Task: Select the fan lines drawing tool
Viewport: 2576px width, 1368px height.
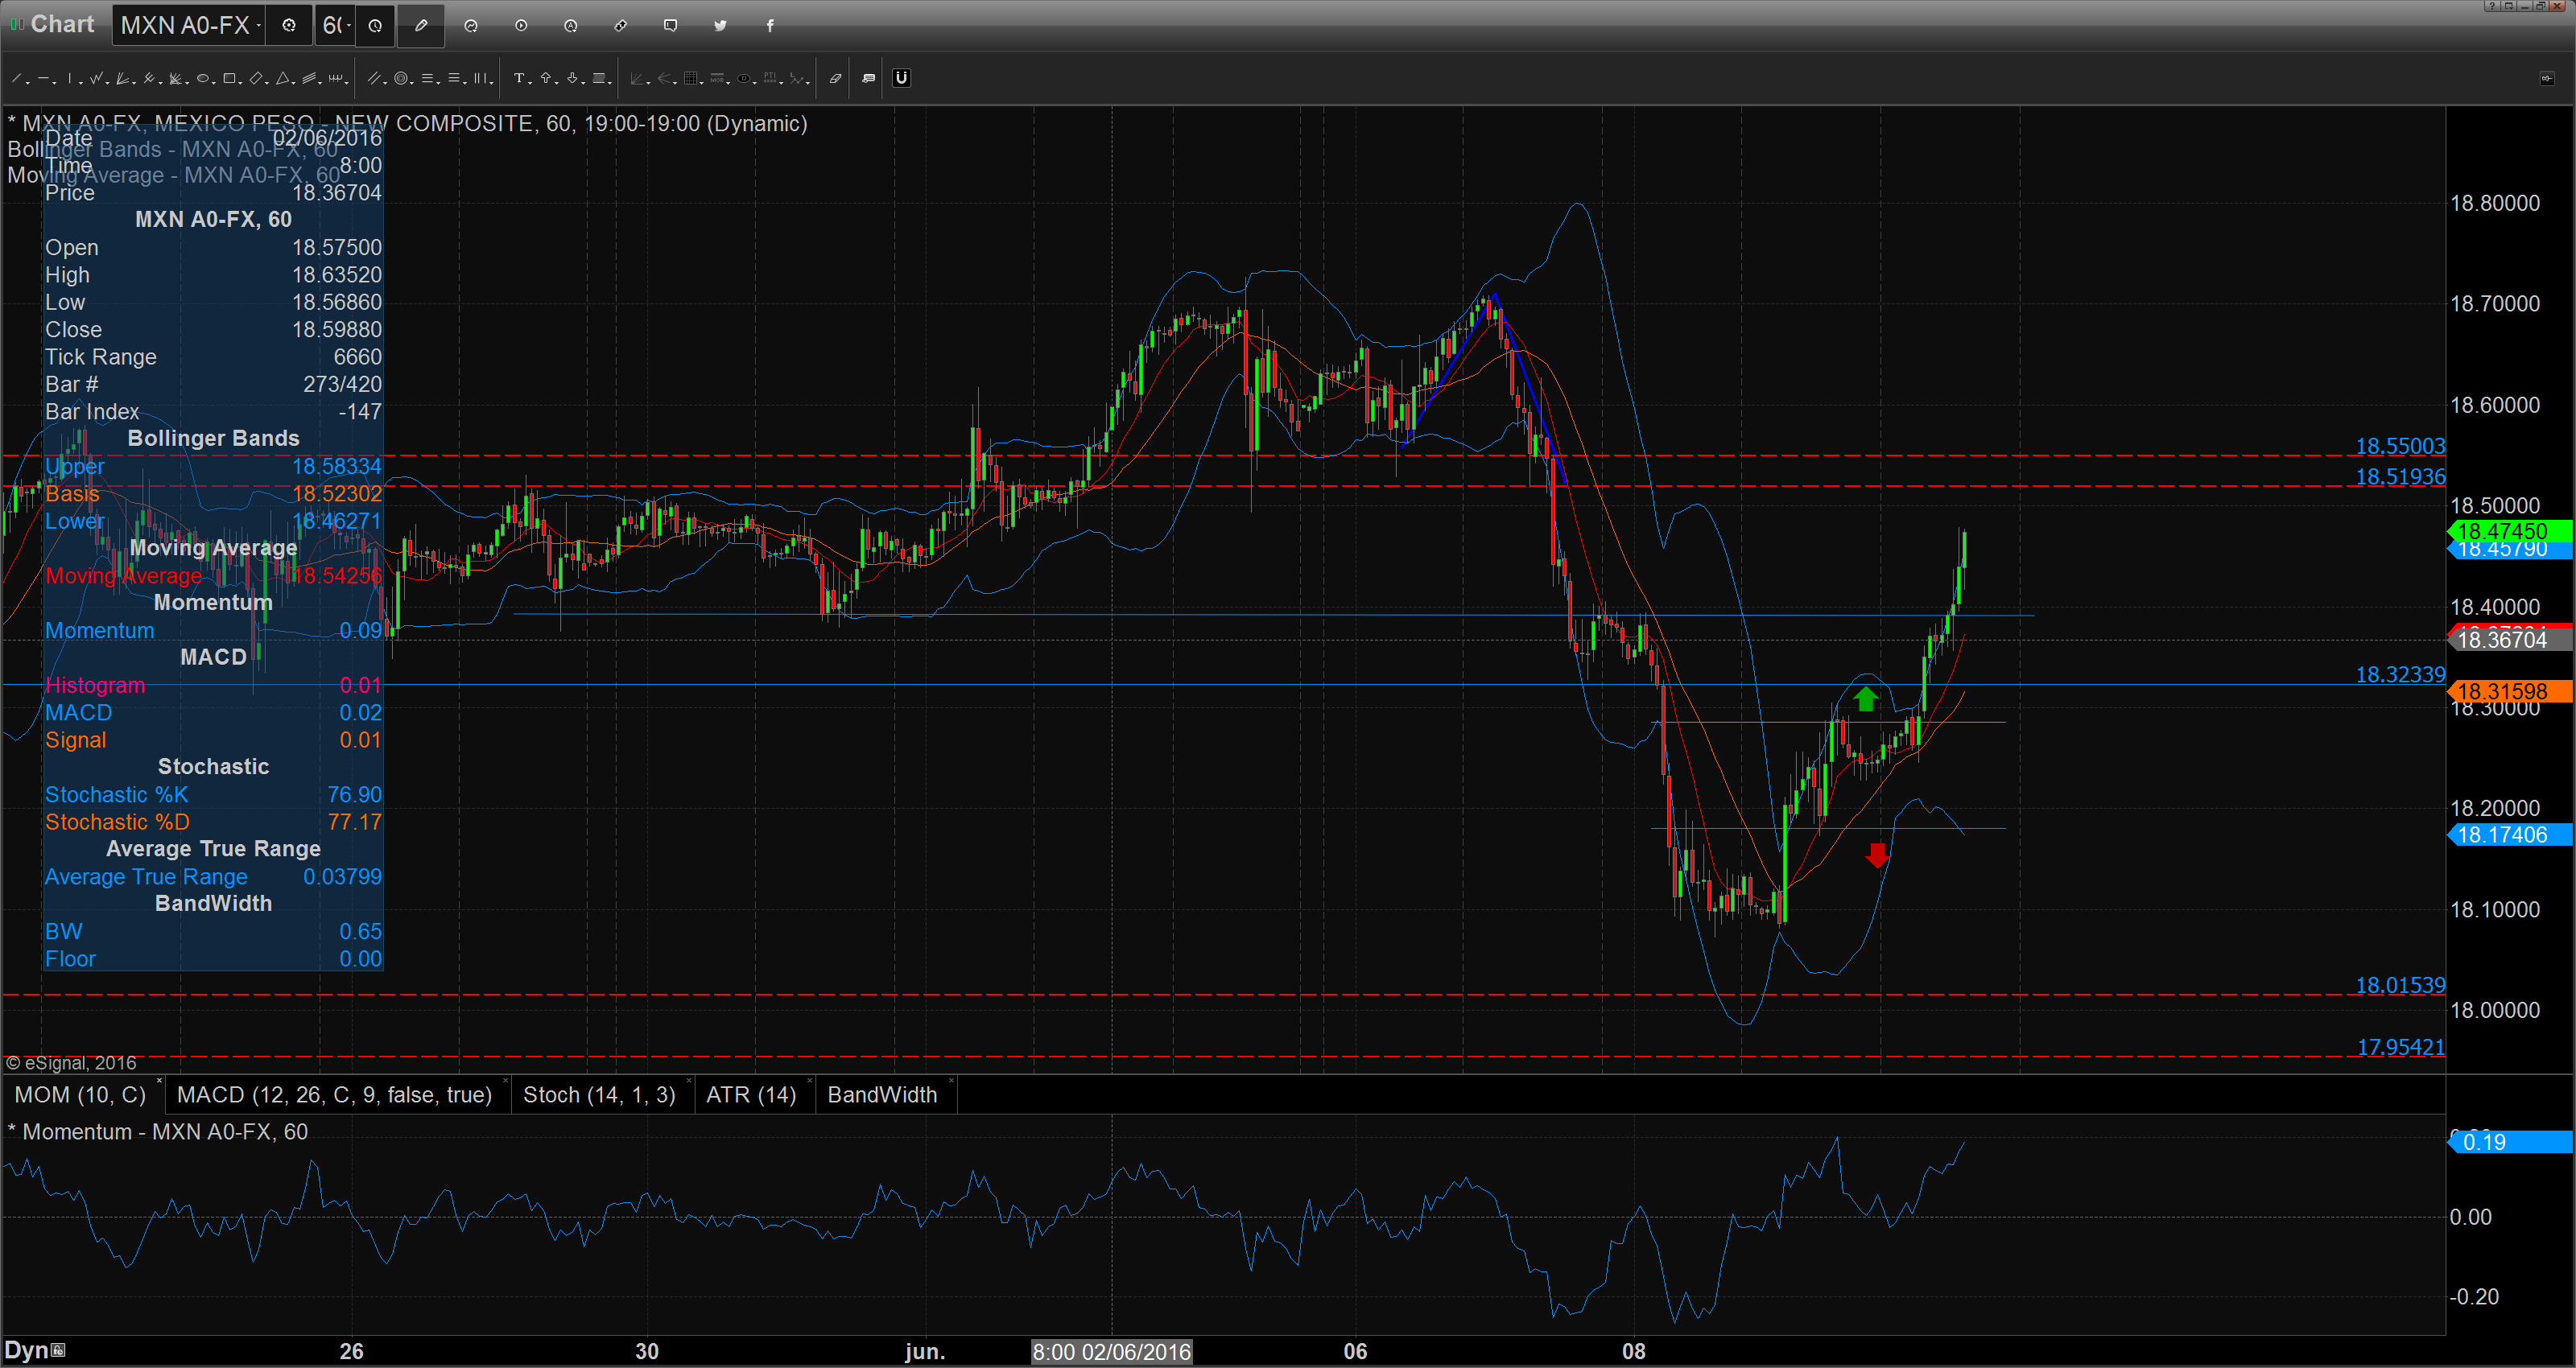Action: point(122,78)
